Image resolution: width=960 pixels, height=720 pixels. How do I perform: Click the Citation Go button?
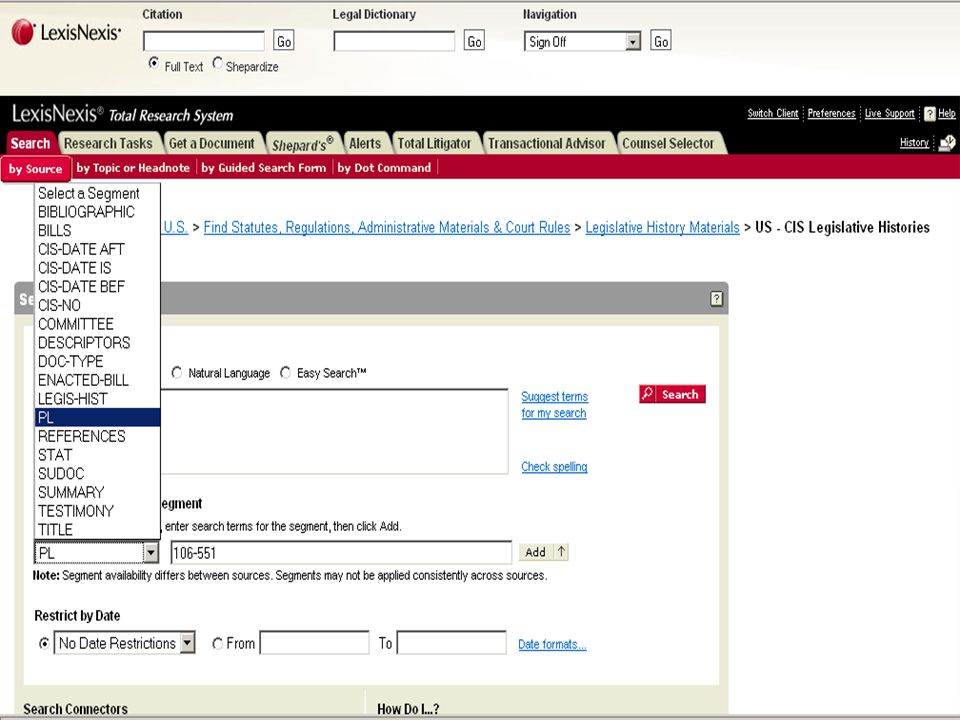tap(284, 41)
